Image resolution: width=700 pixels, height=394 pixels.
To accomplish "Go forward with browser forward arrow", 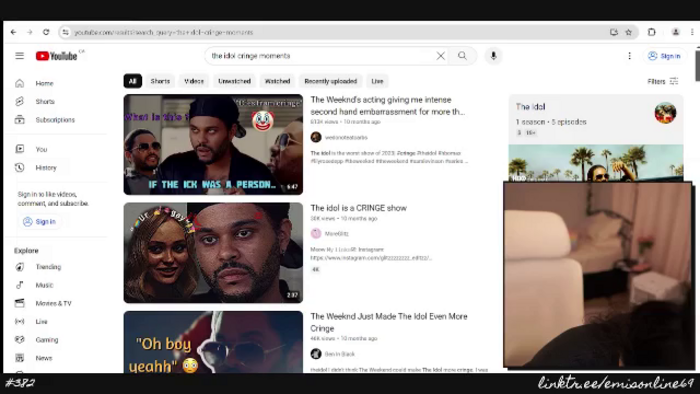I will pos(29,32).
